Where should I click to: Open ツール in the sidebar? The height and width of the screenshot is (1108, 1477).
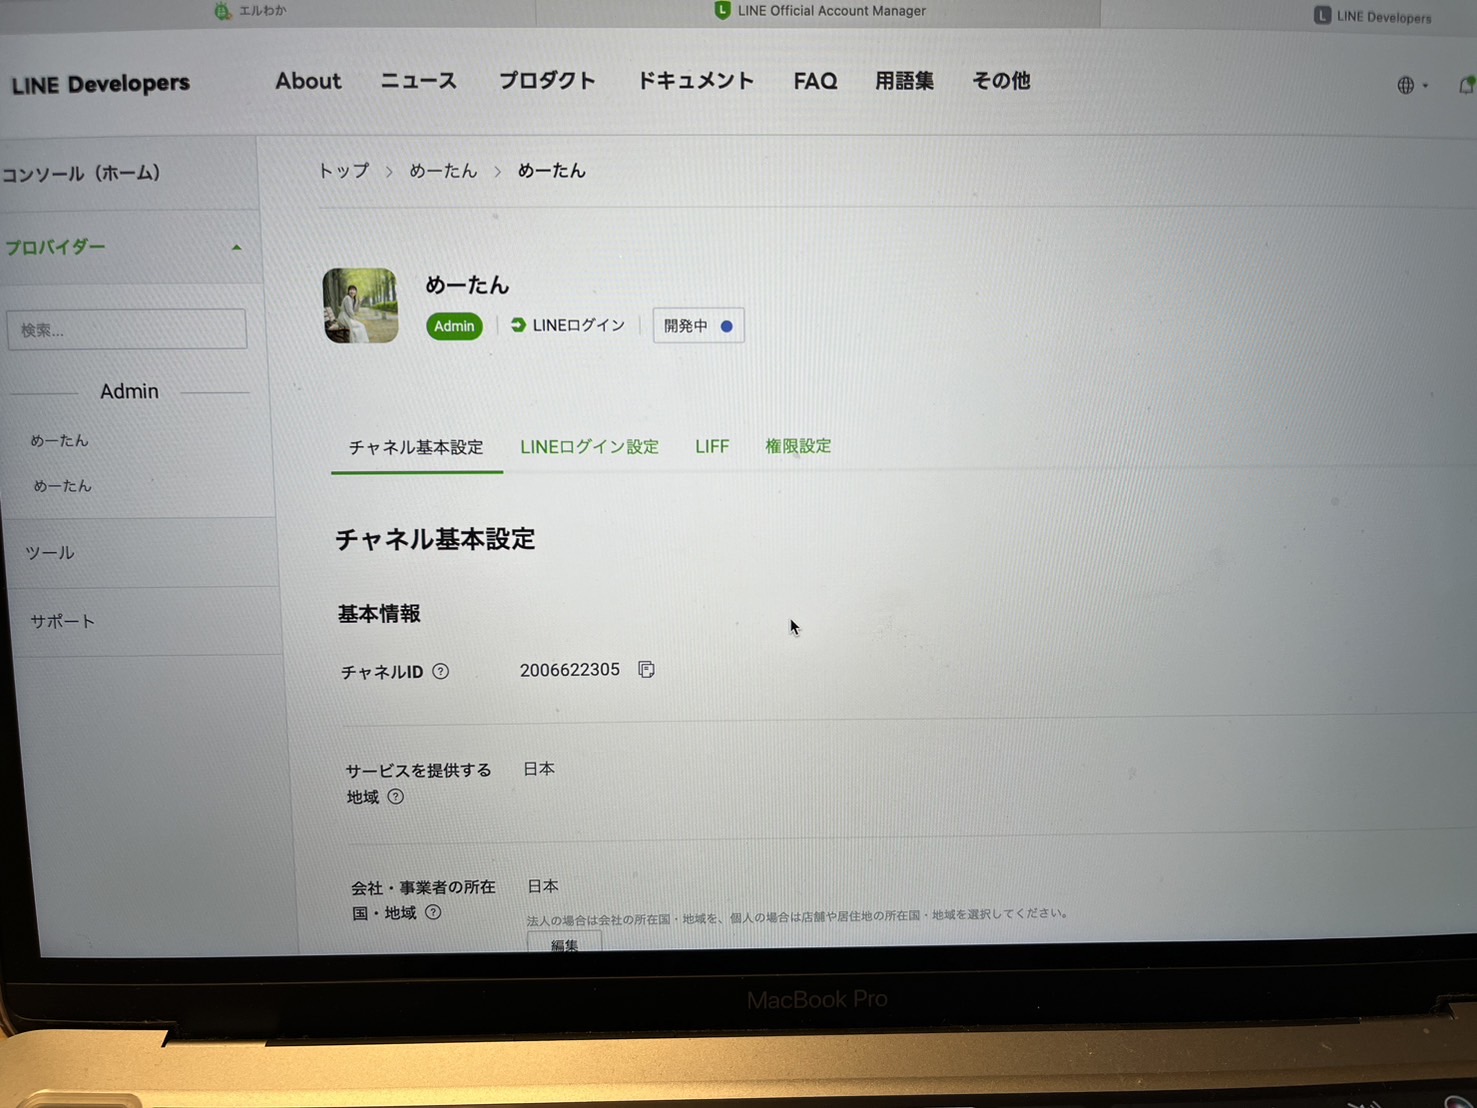point(49,552)
